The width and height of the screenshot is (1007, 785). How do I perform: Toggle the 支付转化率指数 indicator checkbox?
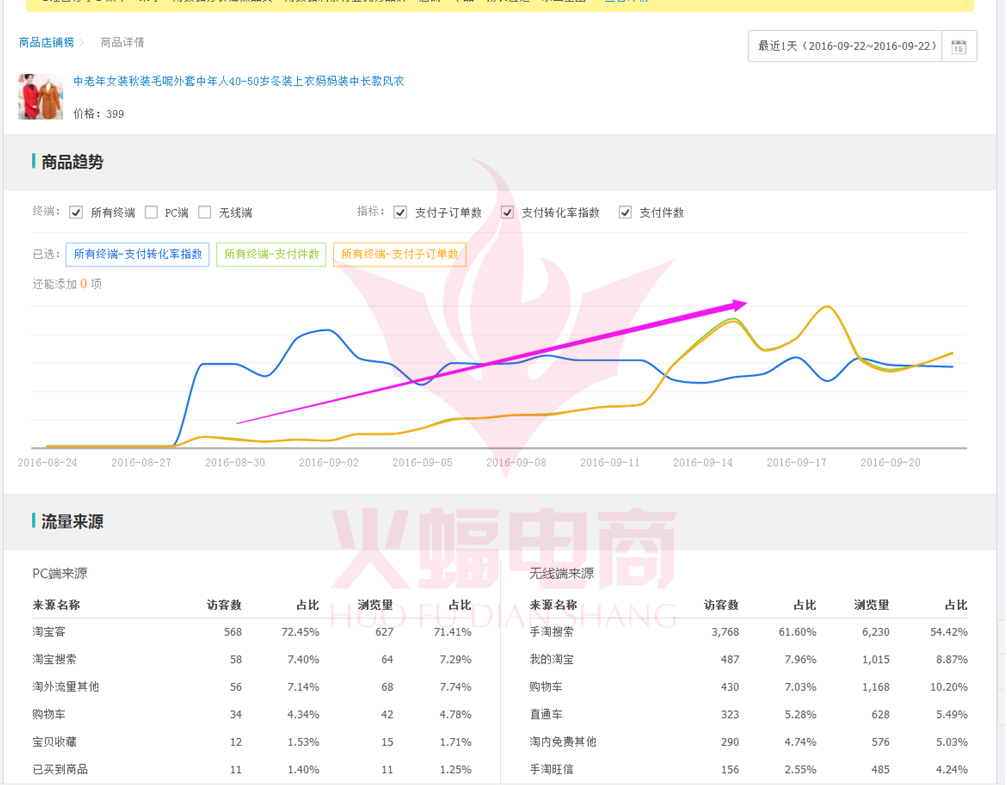pyautogui.click(x=507, y=213)
